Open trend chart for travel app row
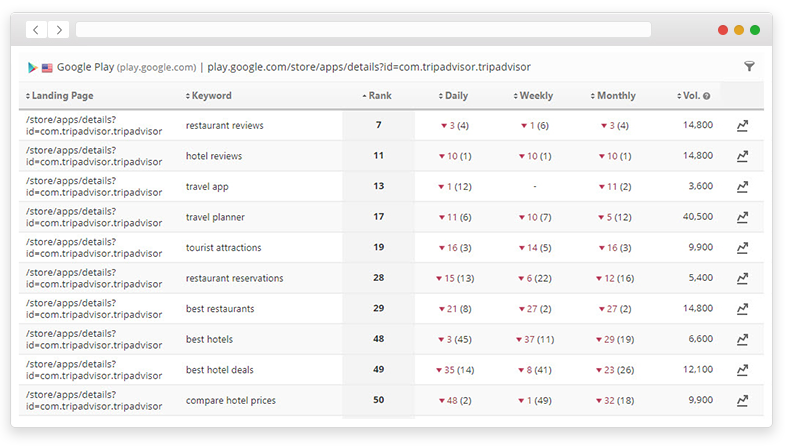785x447 pixels. 742,187
